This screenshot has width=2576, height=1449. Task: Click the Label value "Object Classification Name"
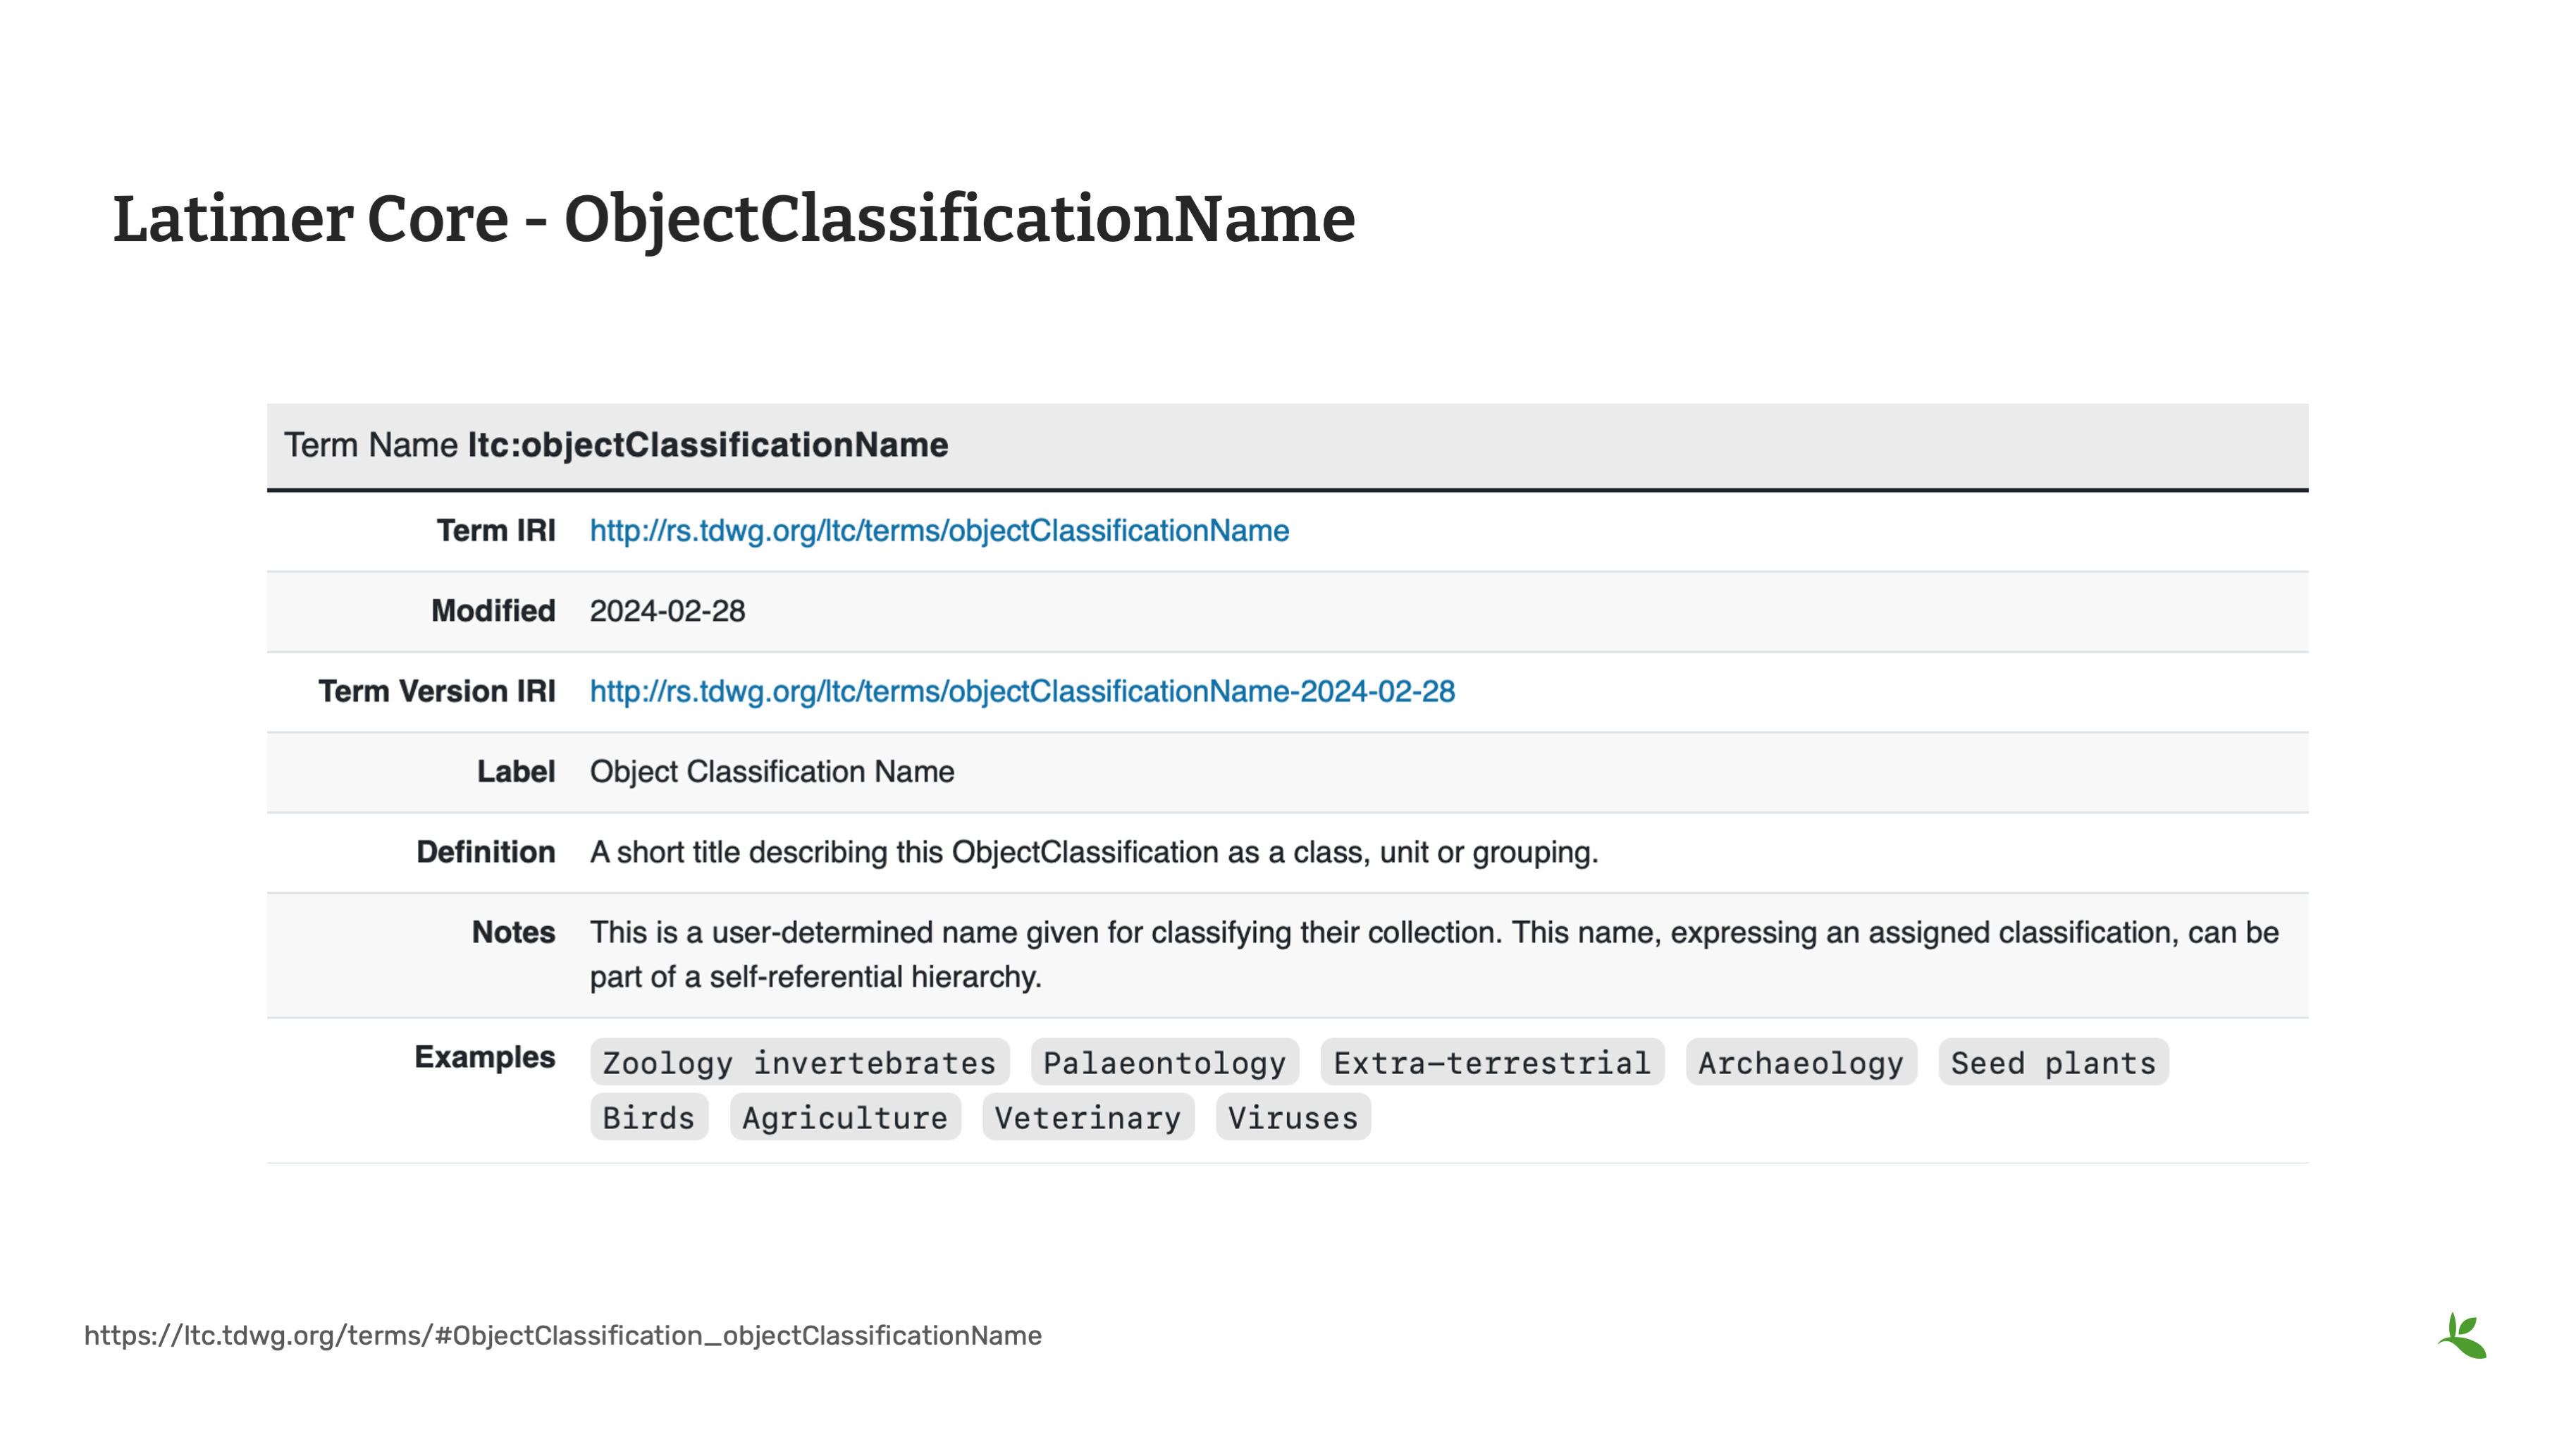[x=771, y=772]
